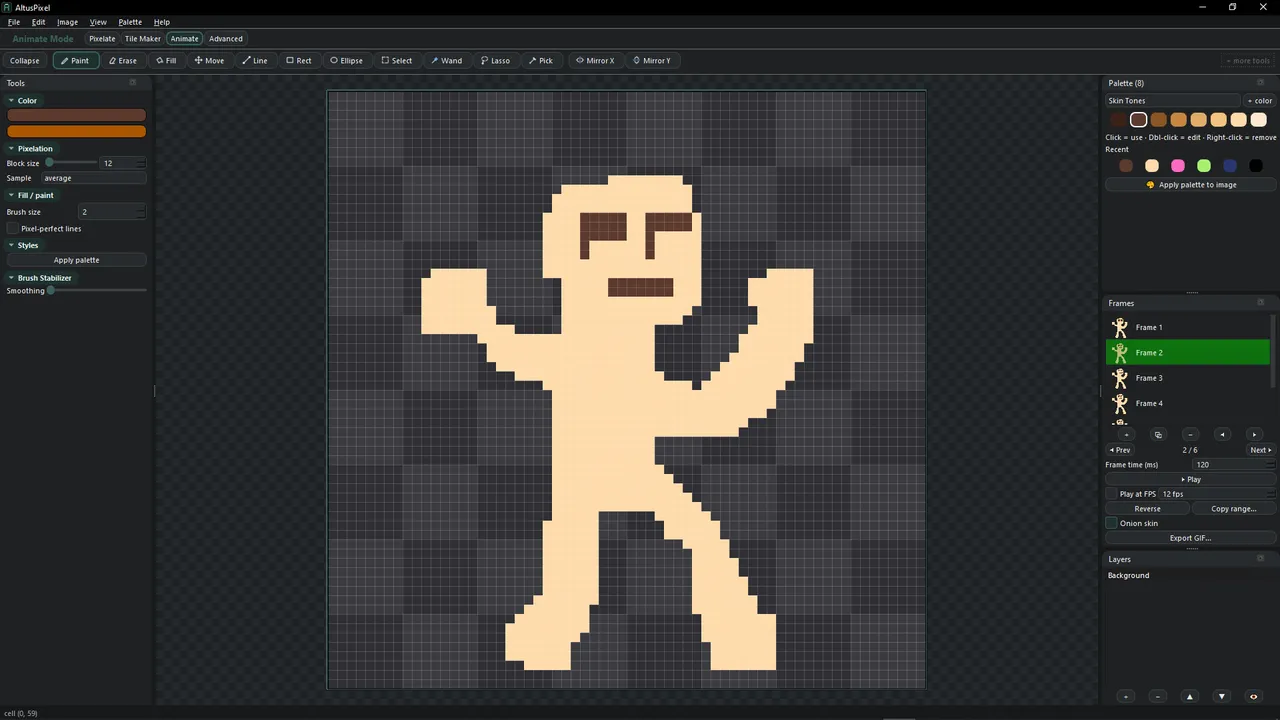Switch to Animate mode tab
1280x720 pixels.
[x=184, y=39]
